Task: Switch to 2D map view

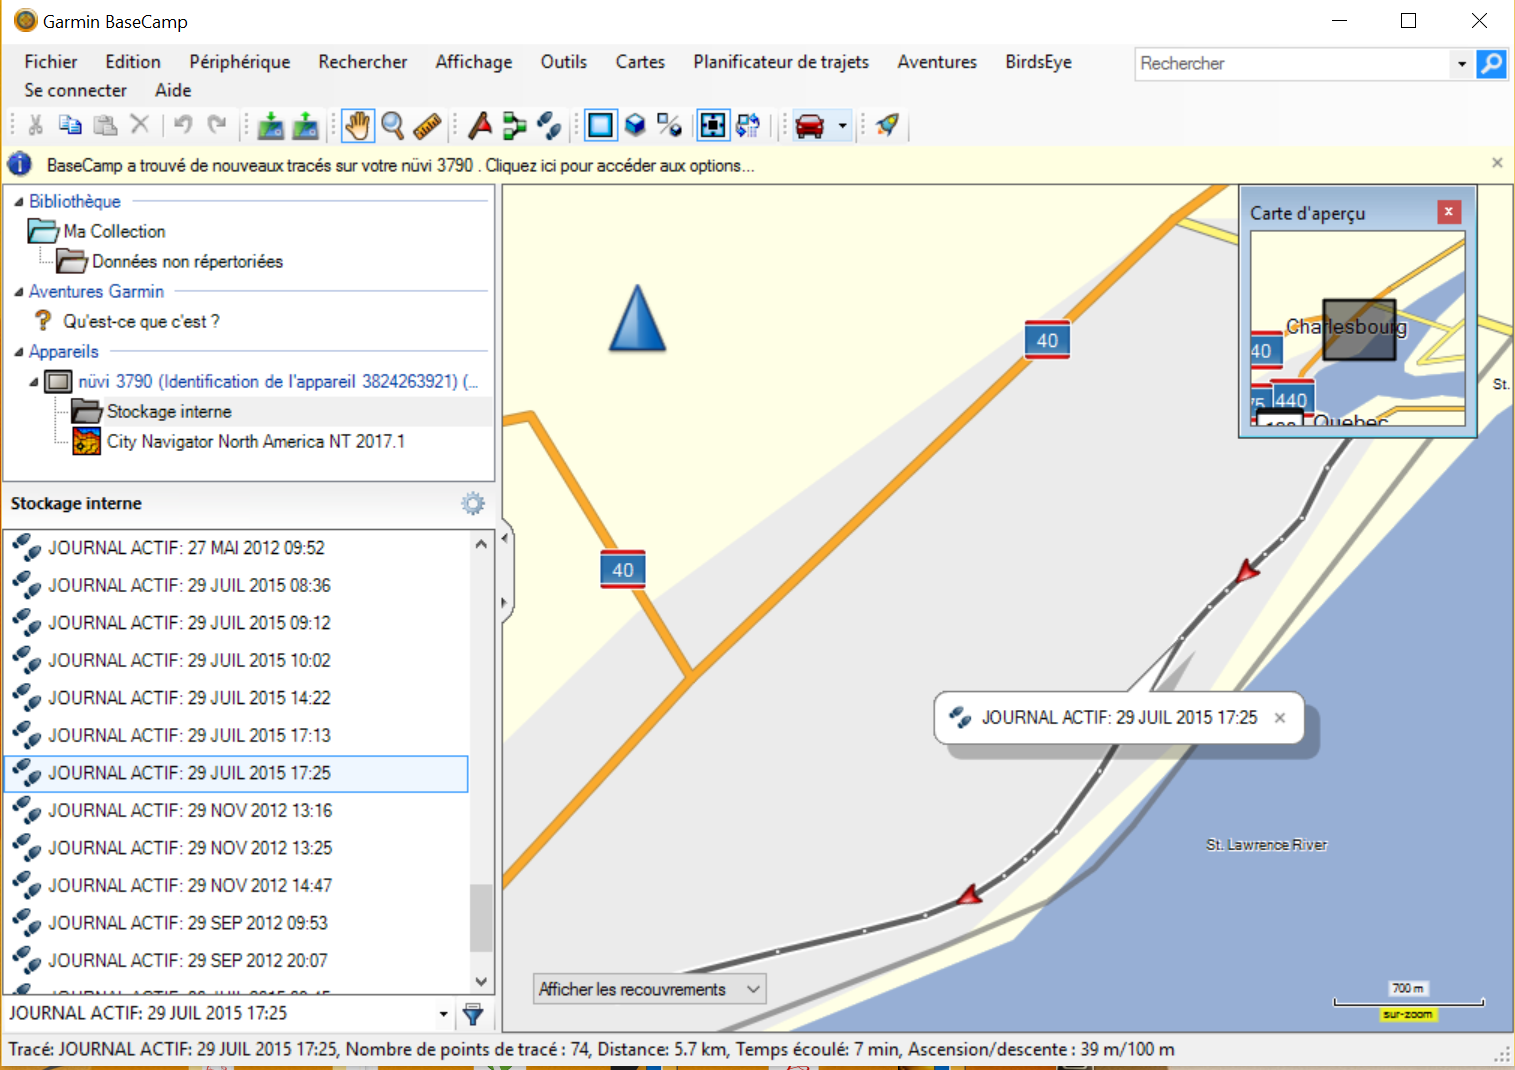Action: [x=601, y=125]
